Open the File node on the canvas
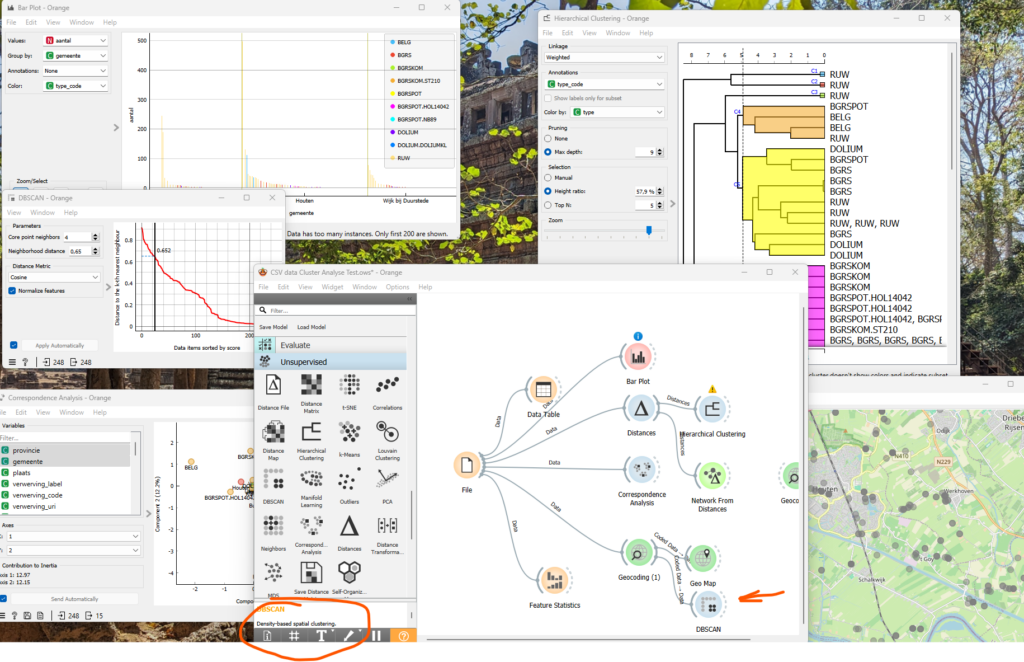 (467, 467)
